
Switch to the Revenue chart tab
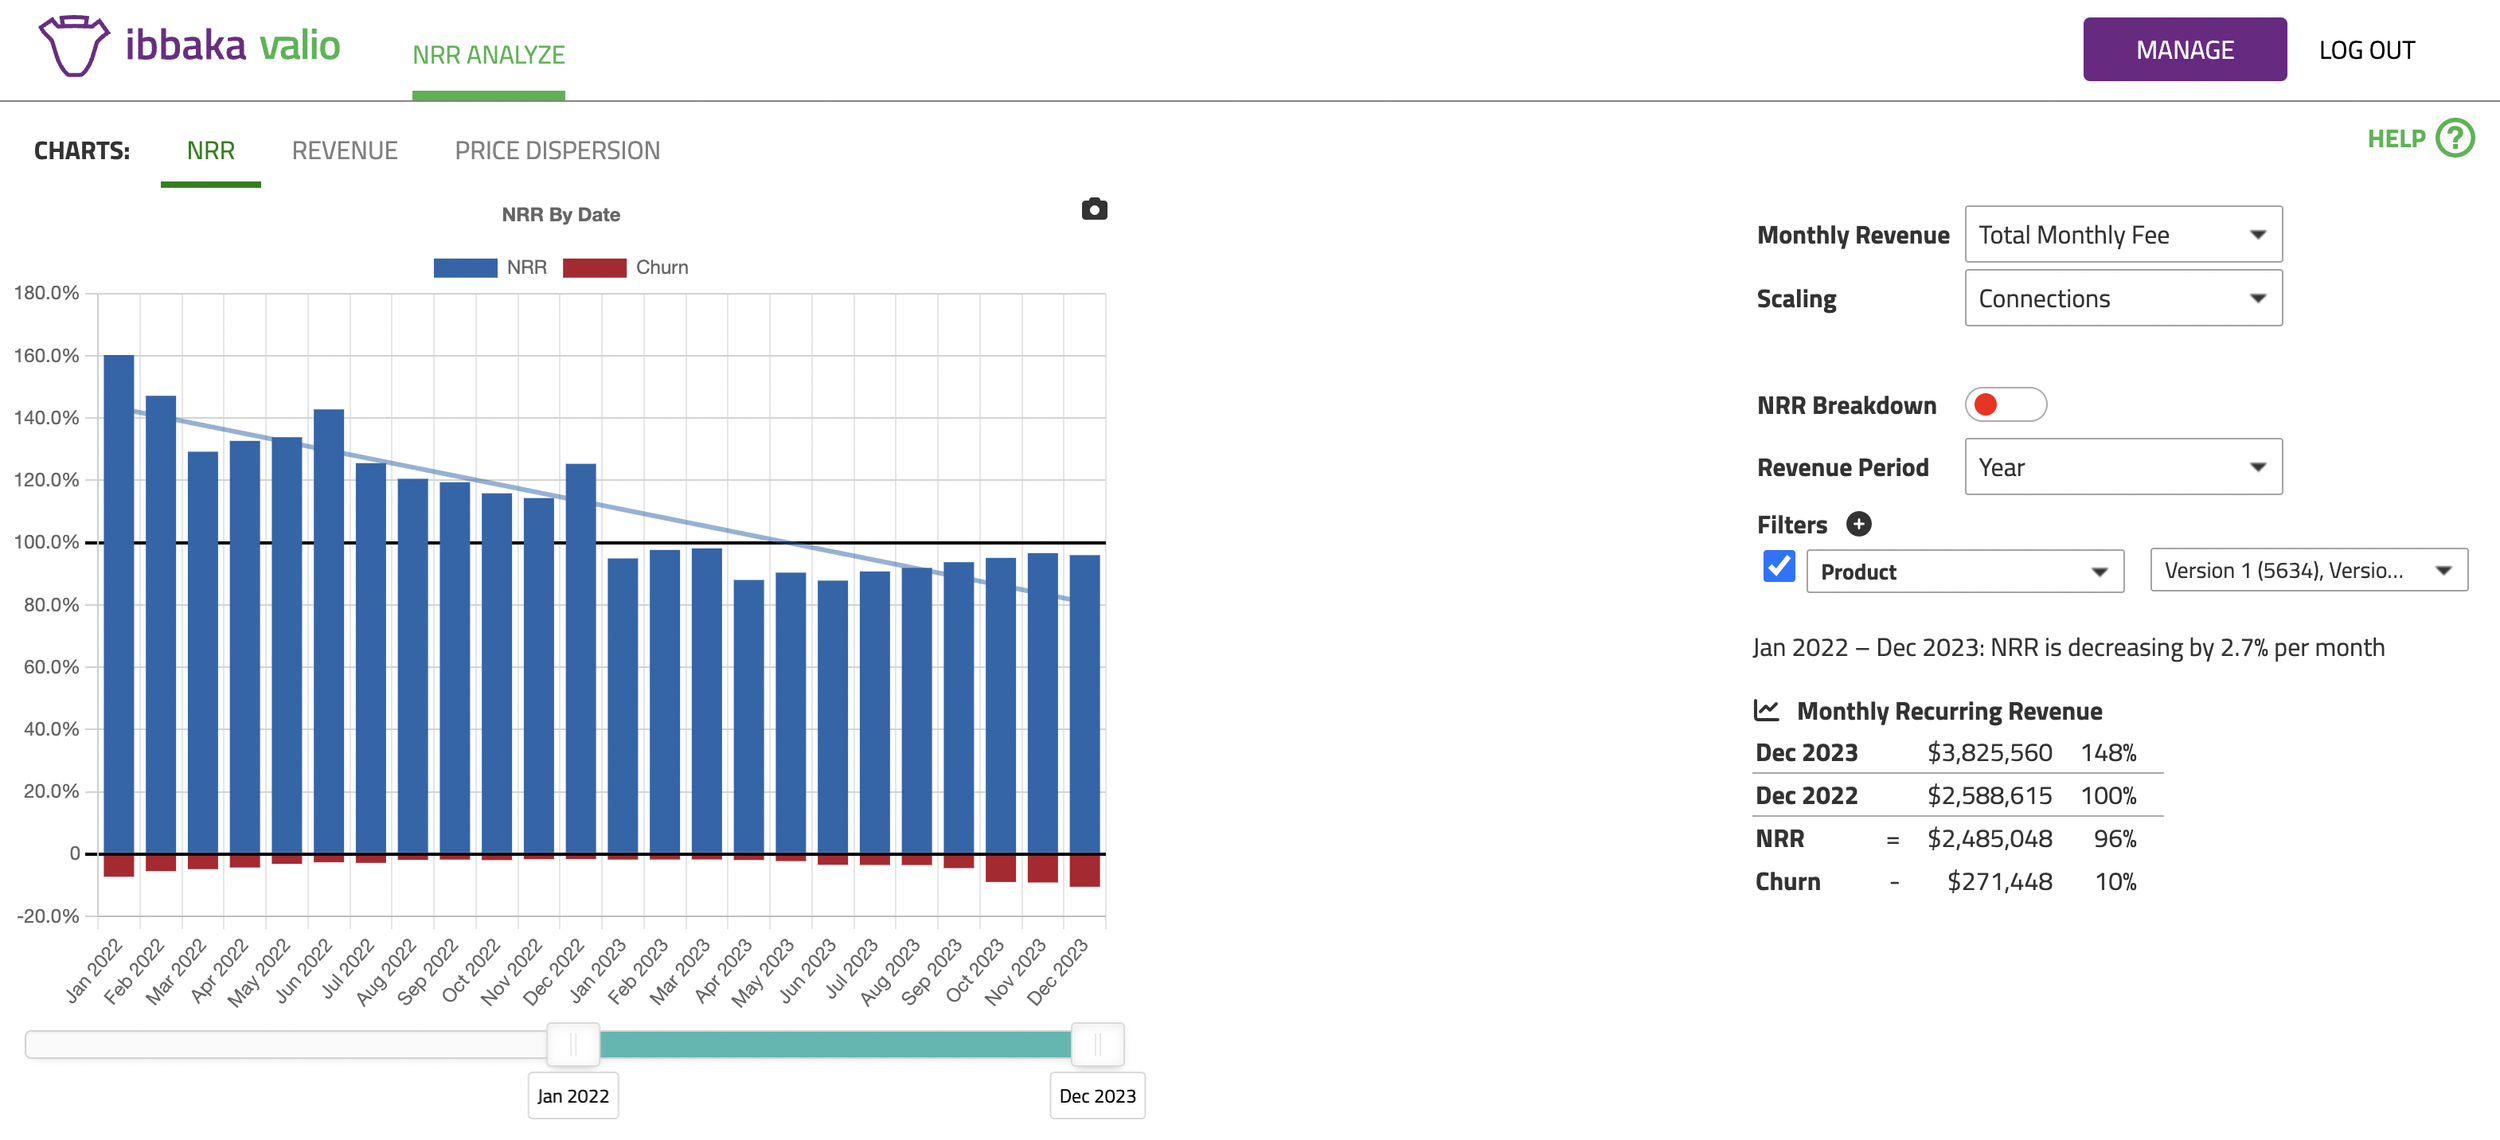pyautogui.click(x=344, y=151)
